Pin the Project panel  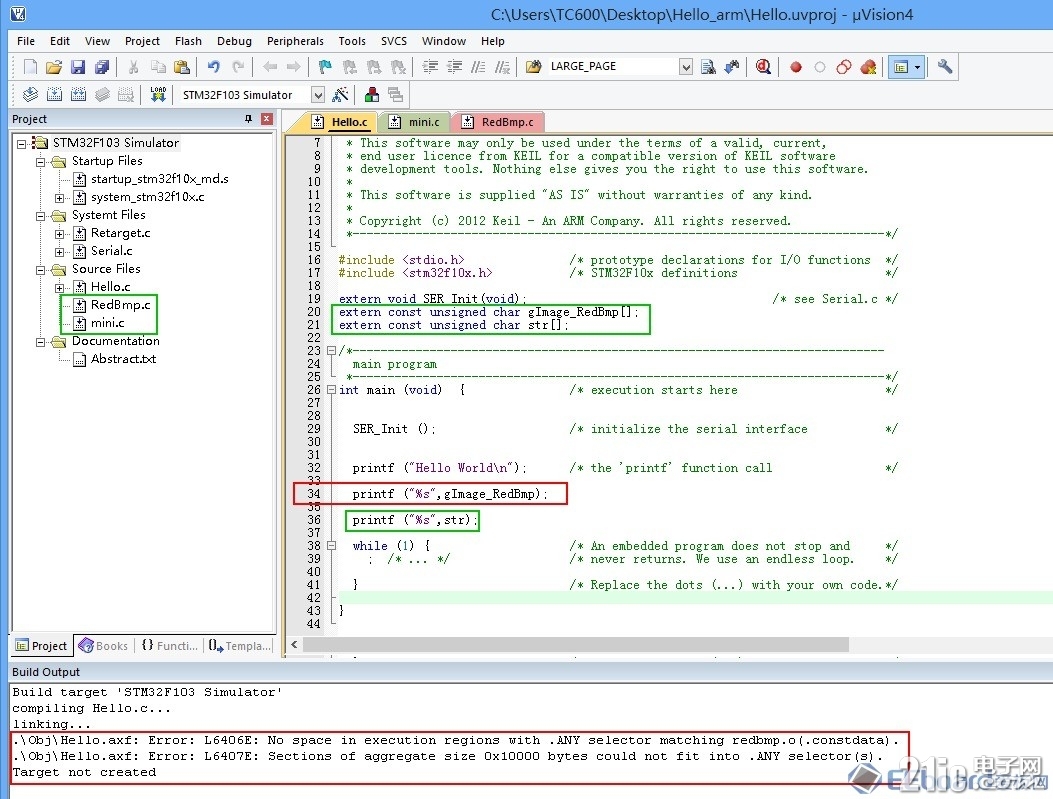click(x=248, y=119)
